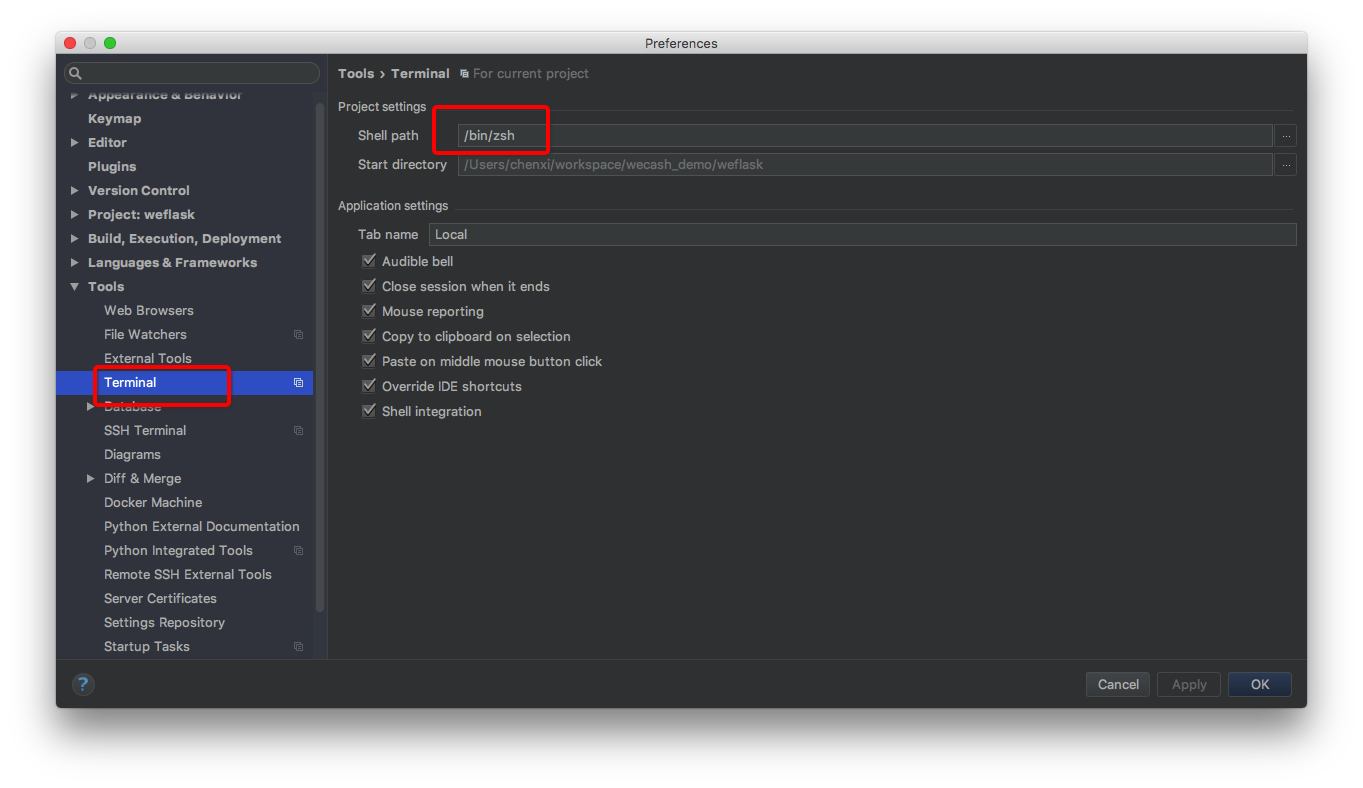This screenshot has height=788, width=1363.
Task: Open the Keymap settings page
Action: coord(114,119)
